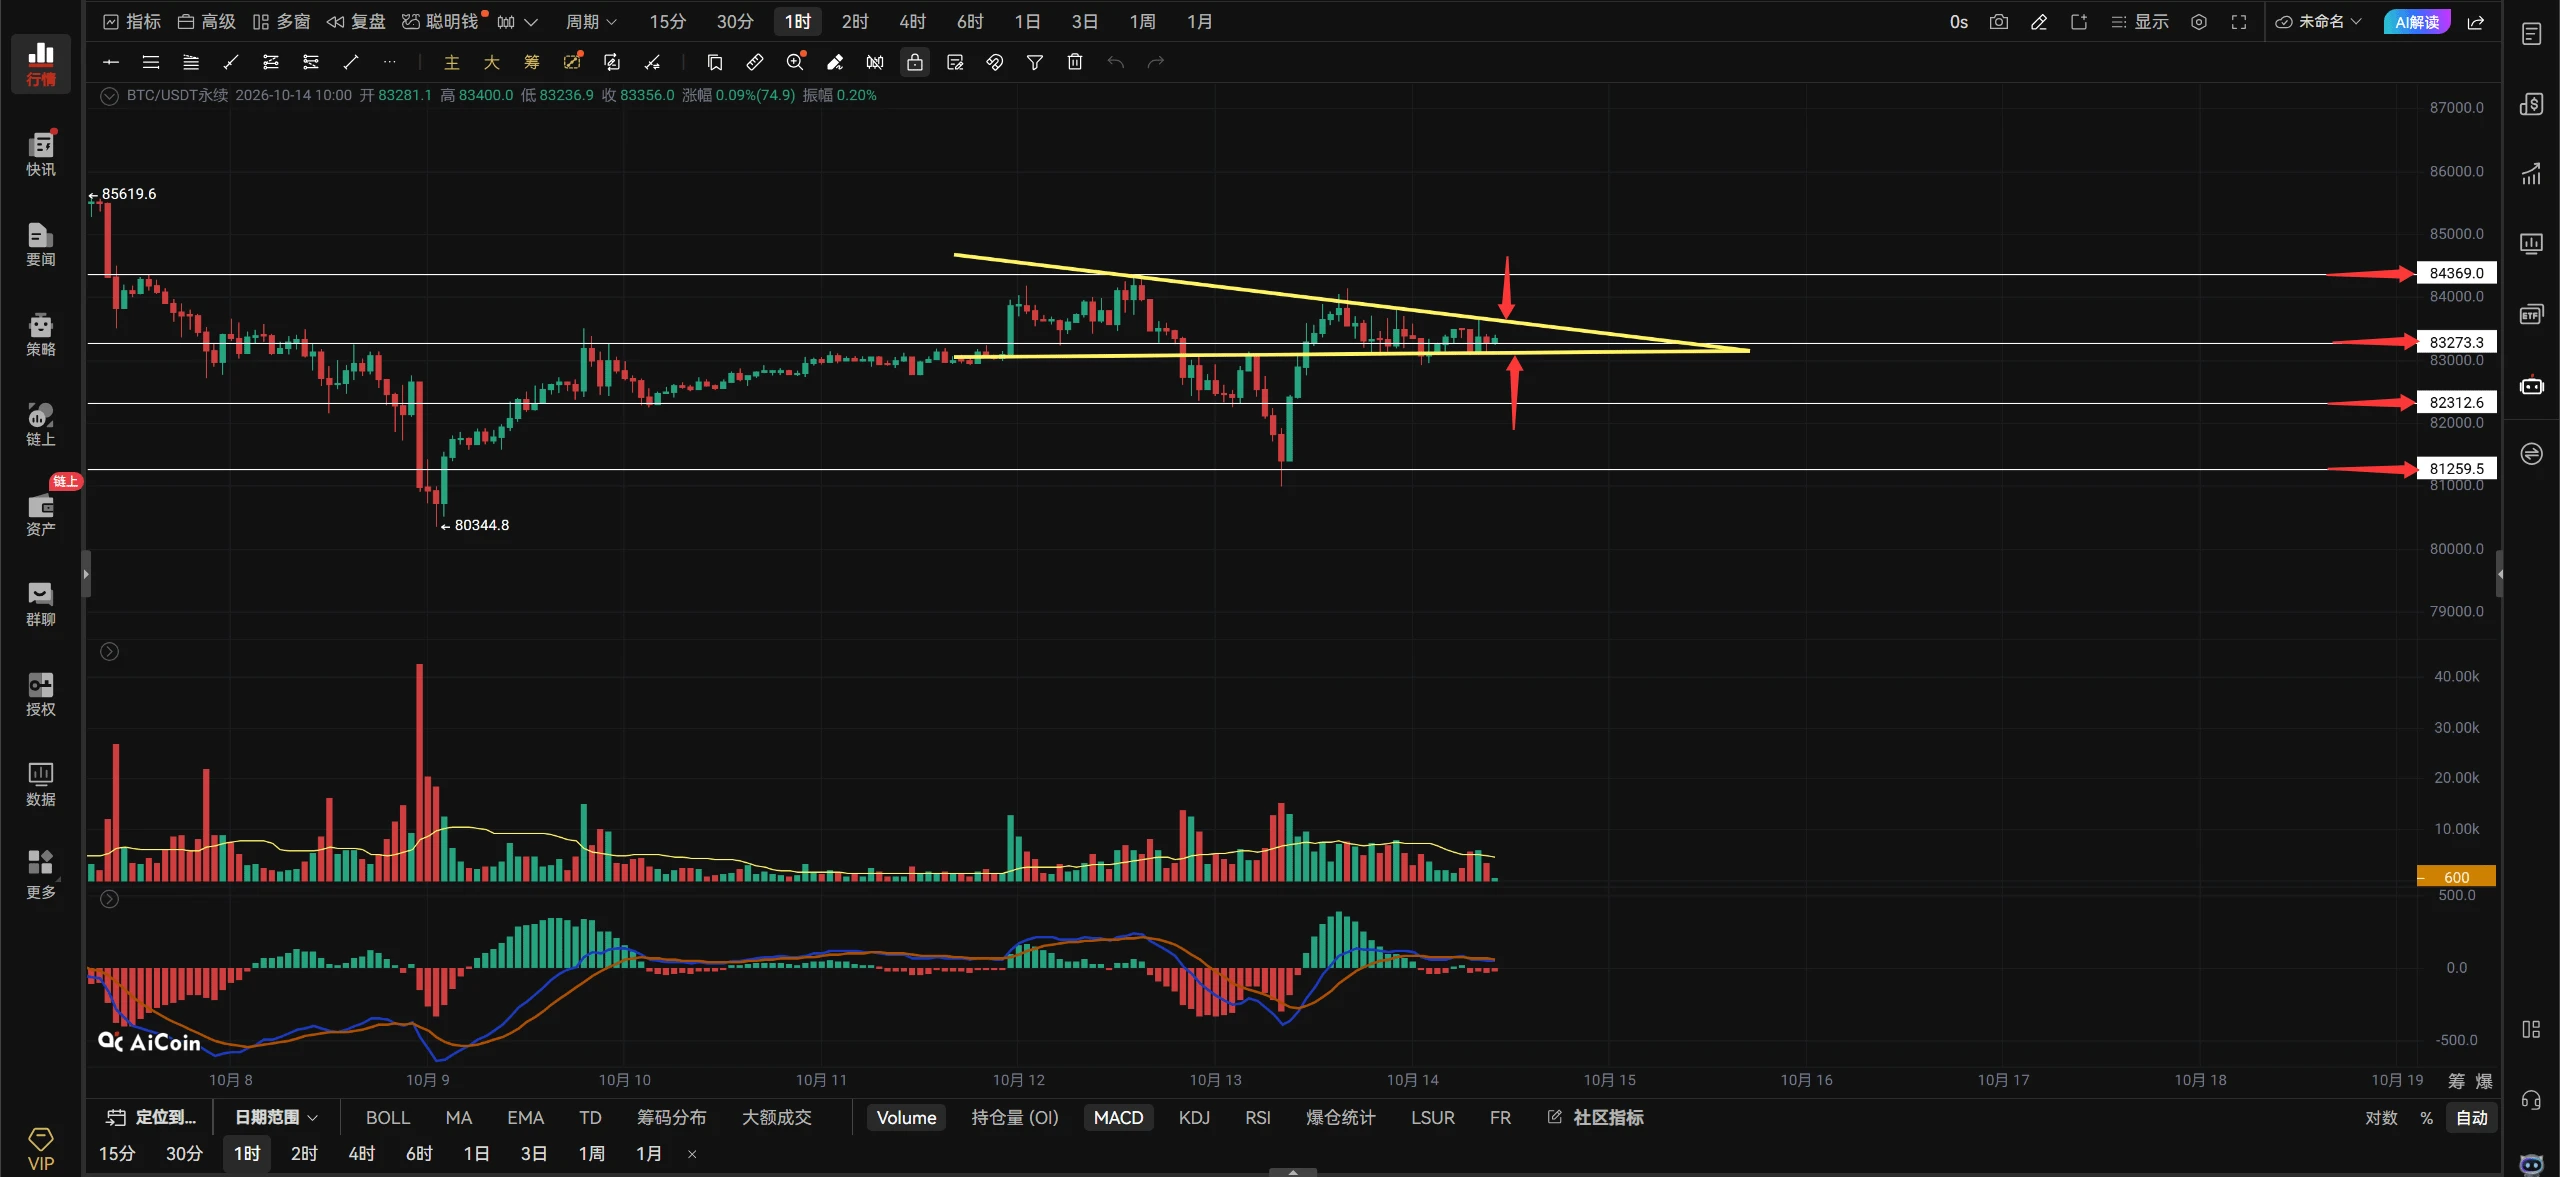Click the share arrow icon top right
Image resolution: width=2560 pixels, height=1177 pixels.
2476,22
